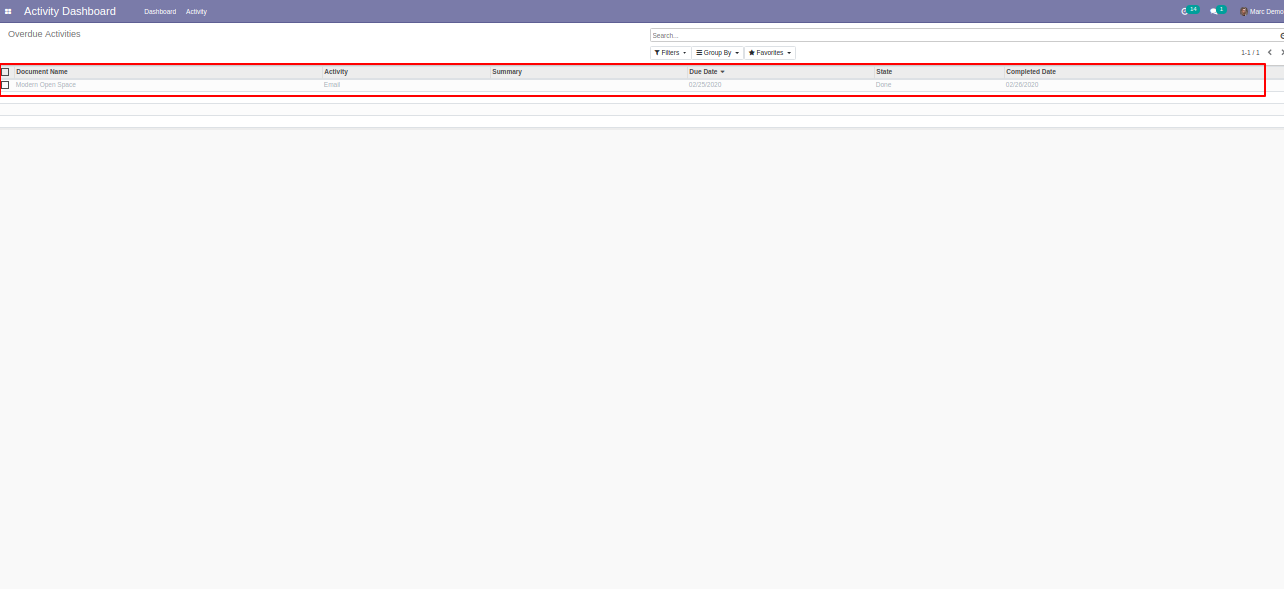This screenshot has height=589, width=1284.
Task: Expand the Group By dropdown
Action: pyautogui.click(x=717, y=53)
